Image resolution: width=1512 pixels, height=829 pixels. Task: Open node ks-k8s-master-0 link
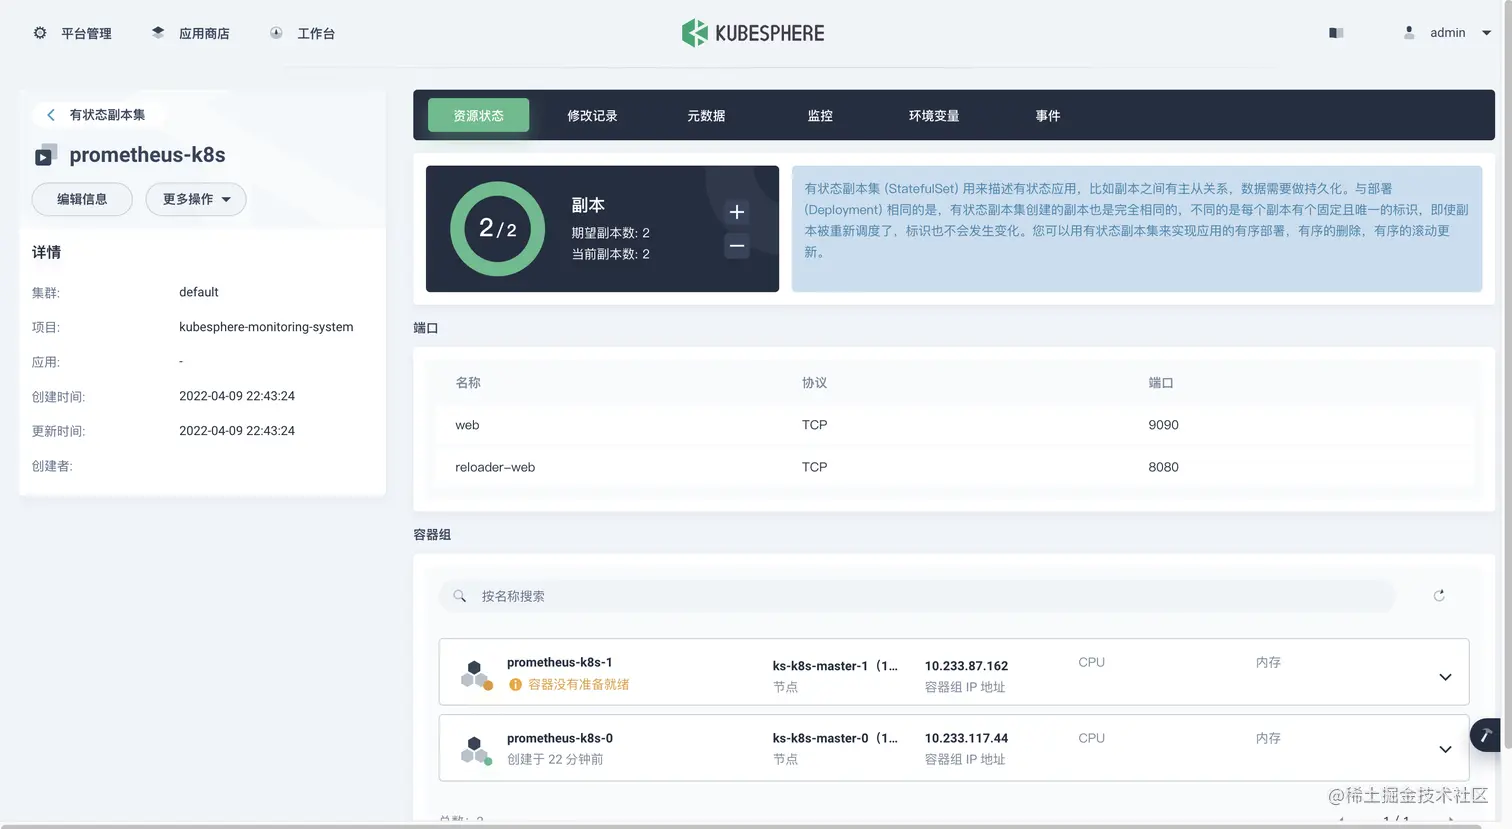(835, 738)
